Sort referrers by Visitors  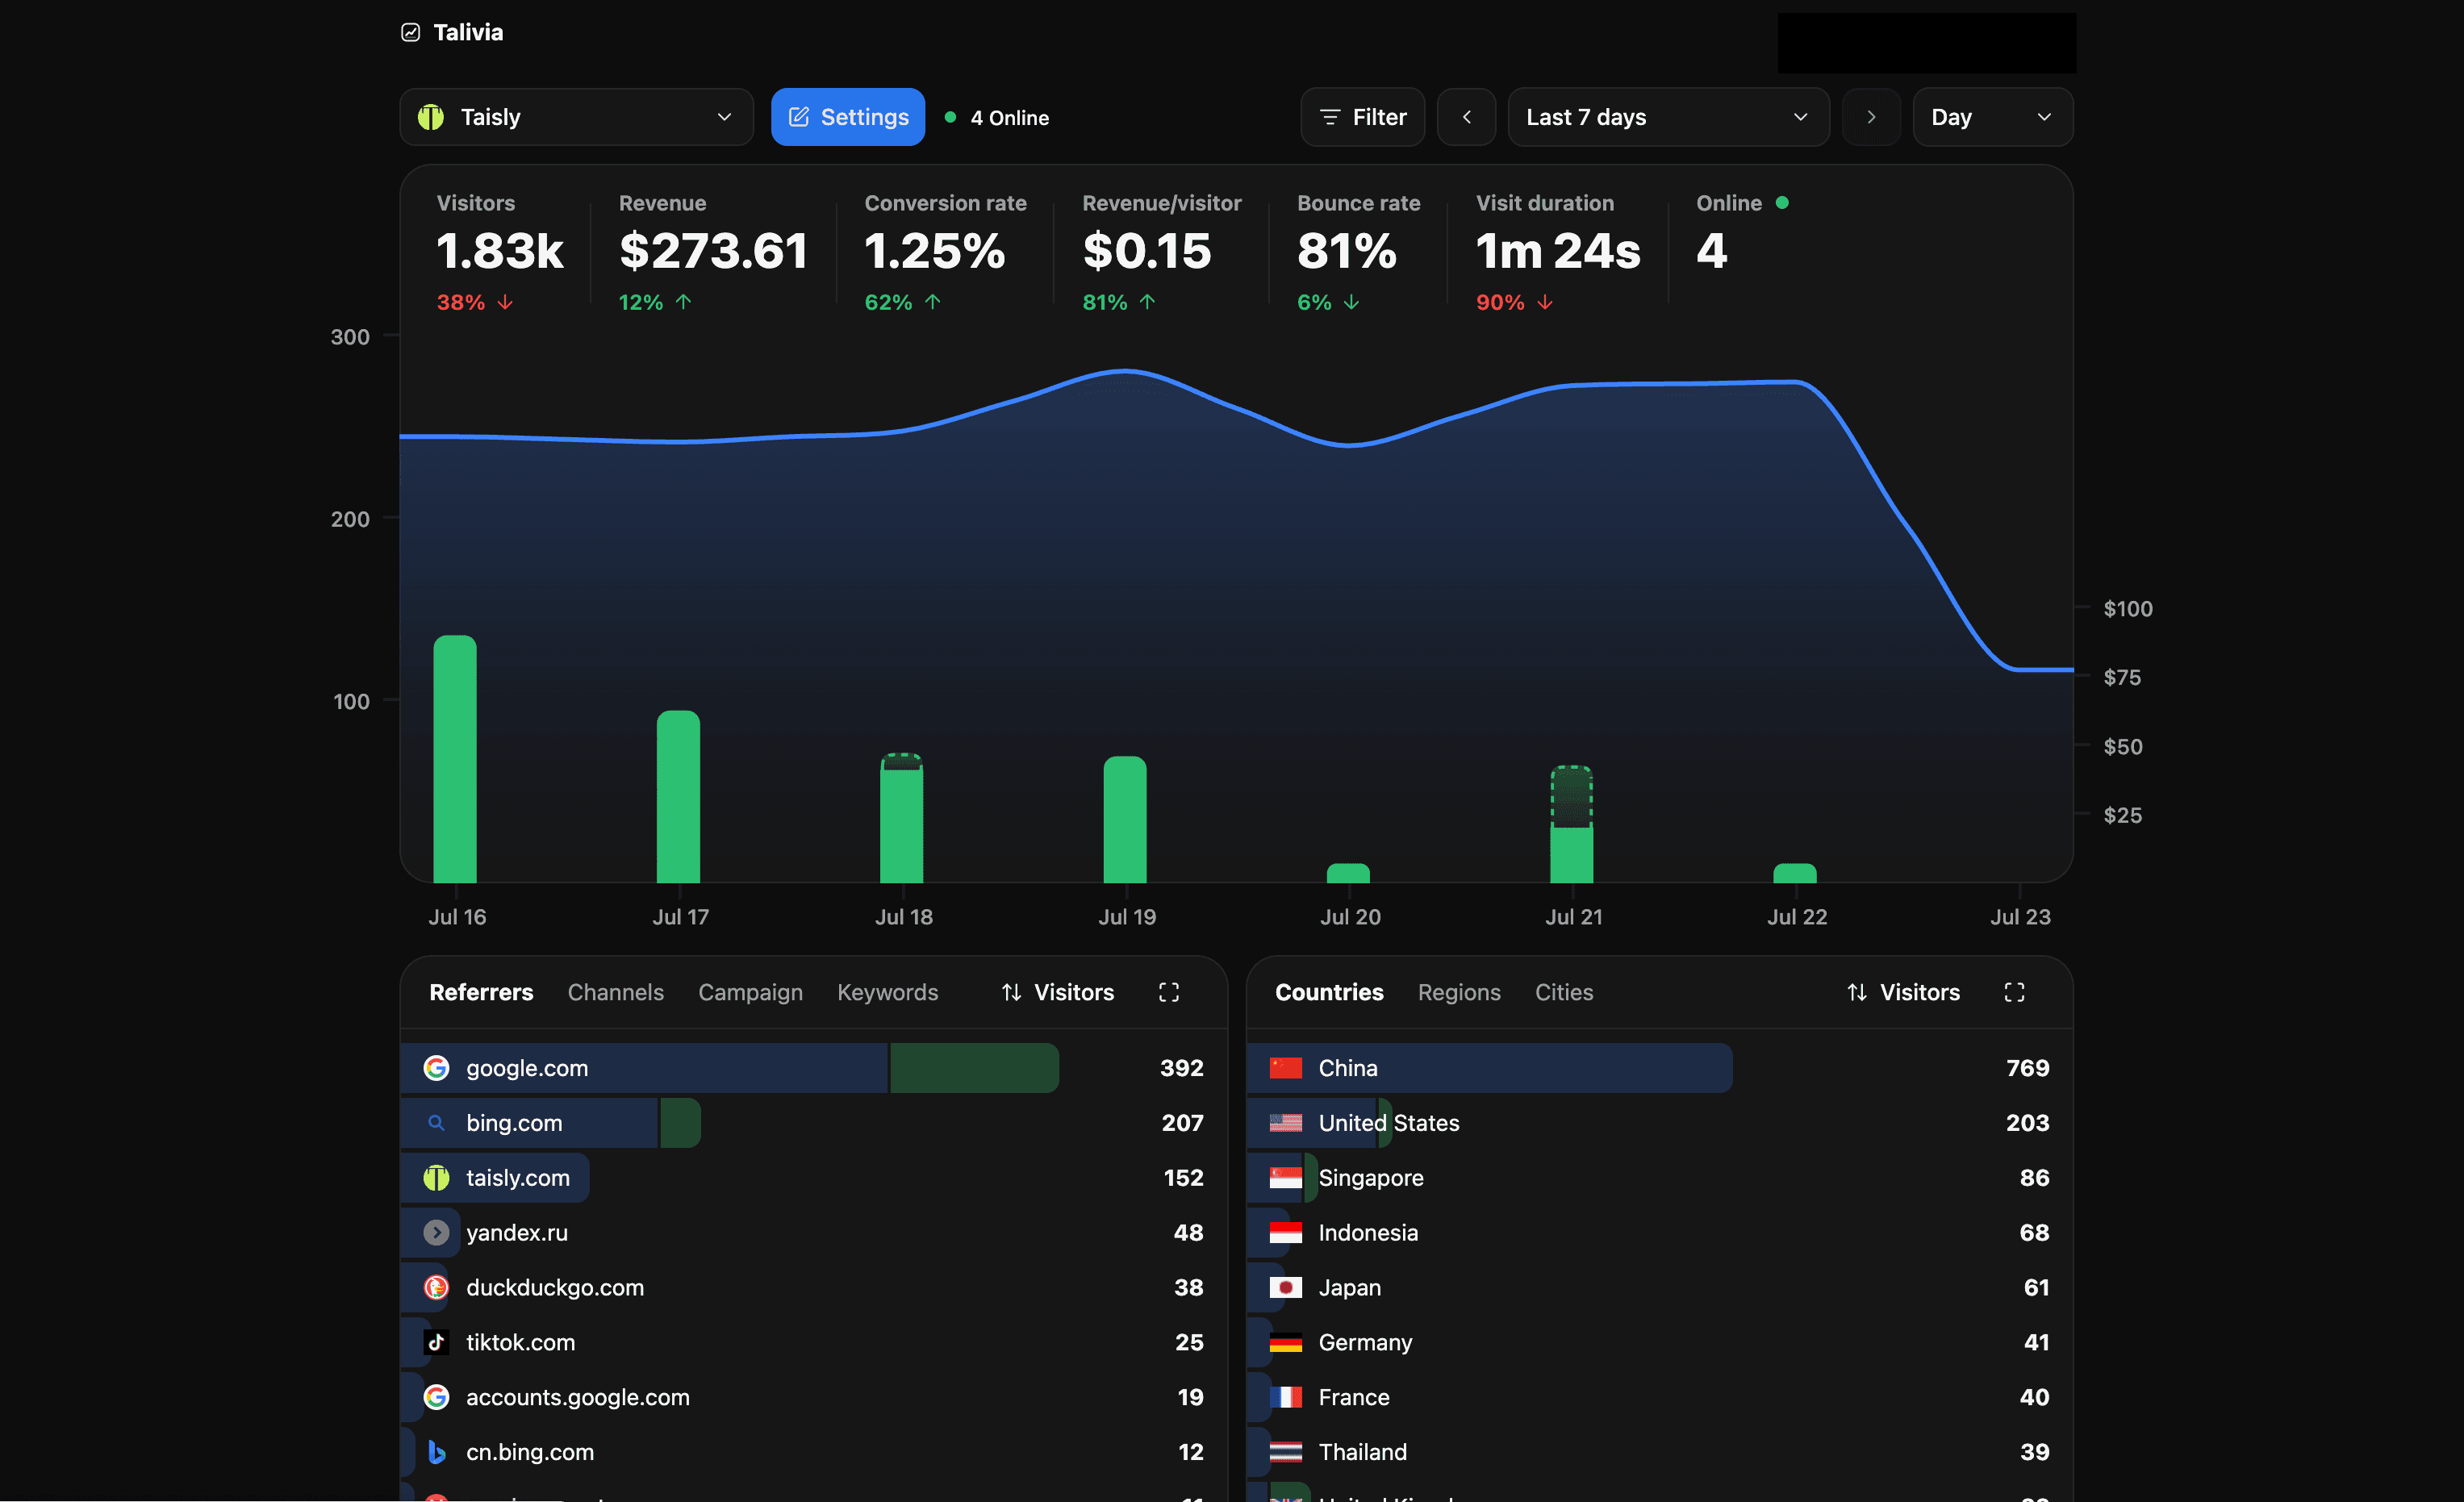point(1058,992)
